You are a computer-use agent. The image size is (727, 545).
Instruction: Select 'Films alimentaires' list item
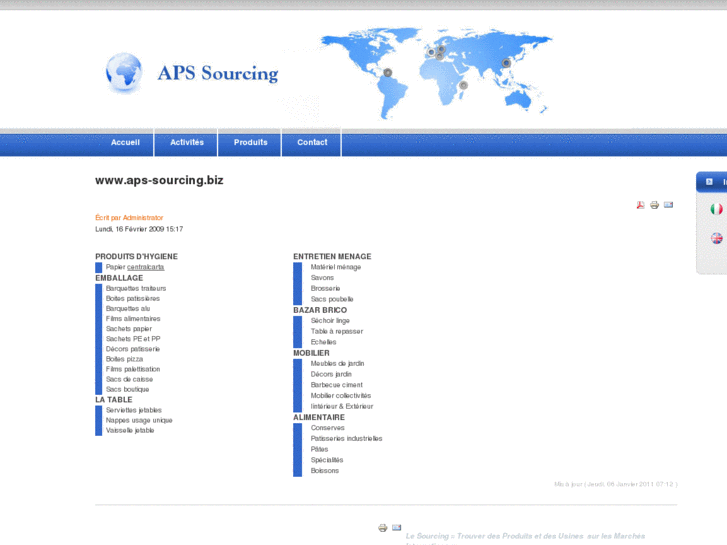coord(133,319)
